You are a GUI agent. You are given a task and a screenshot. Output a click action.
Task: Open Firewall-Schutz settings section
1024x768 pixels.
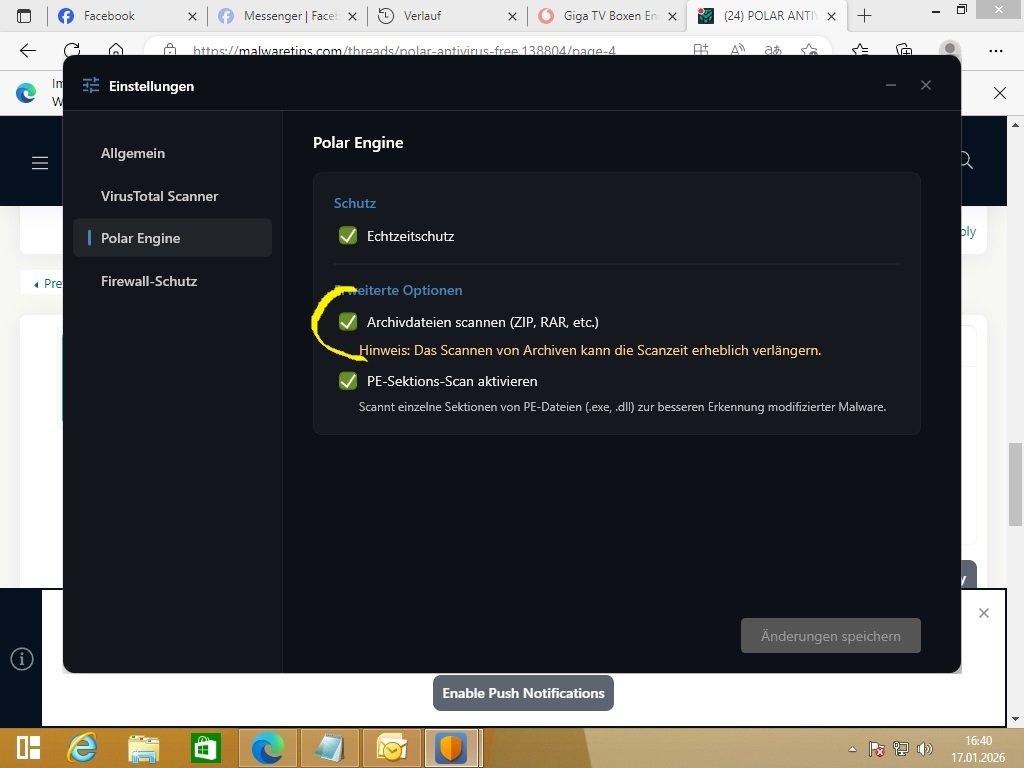(149, 281)
